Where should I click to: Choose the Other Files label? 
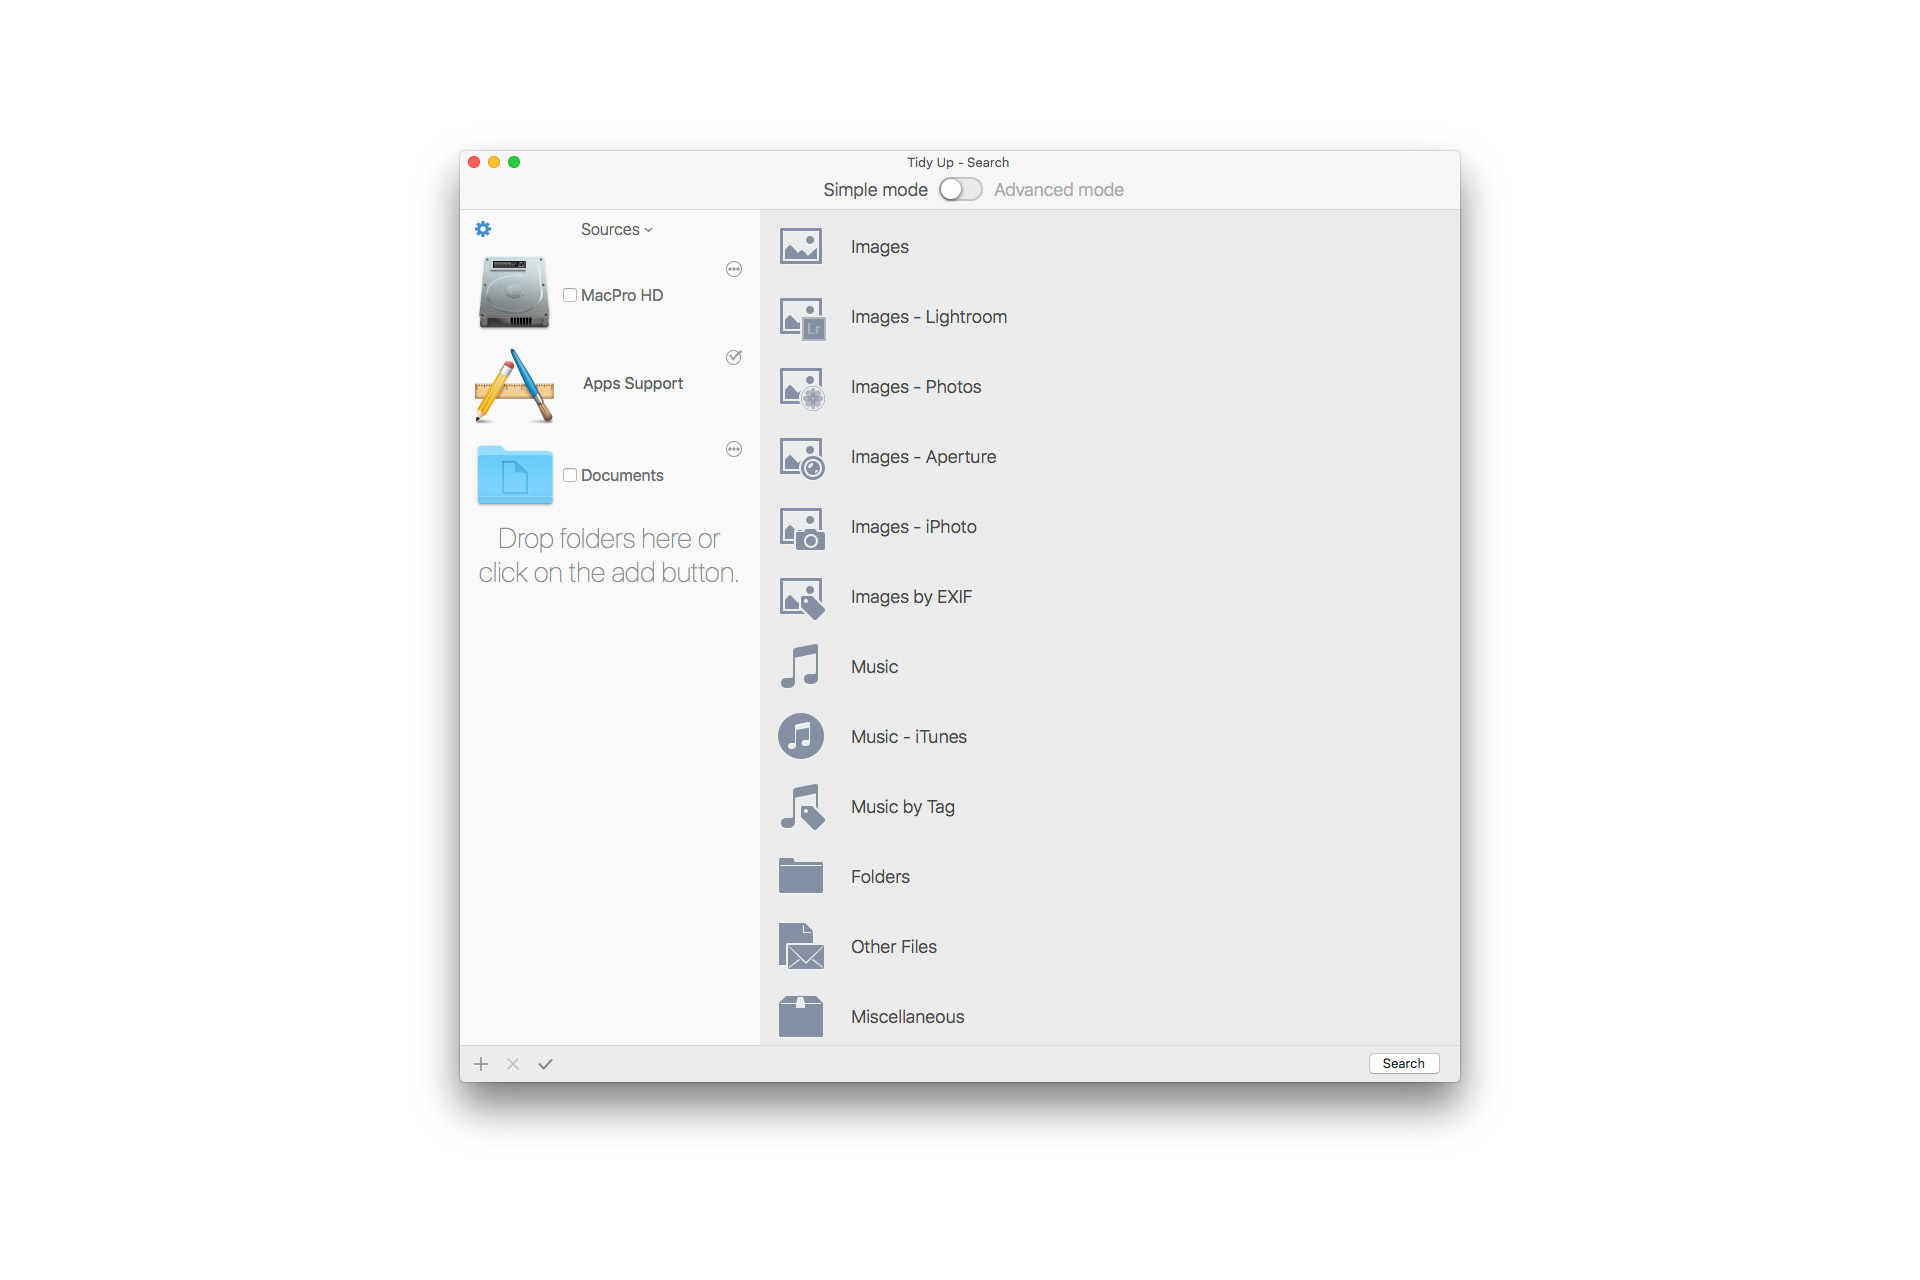893,947
